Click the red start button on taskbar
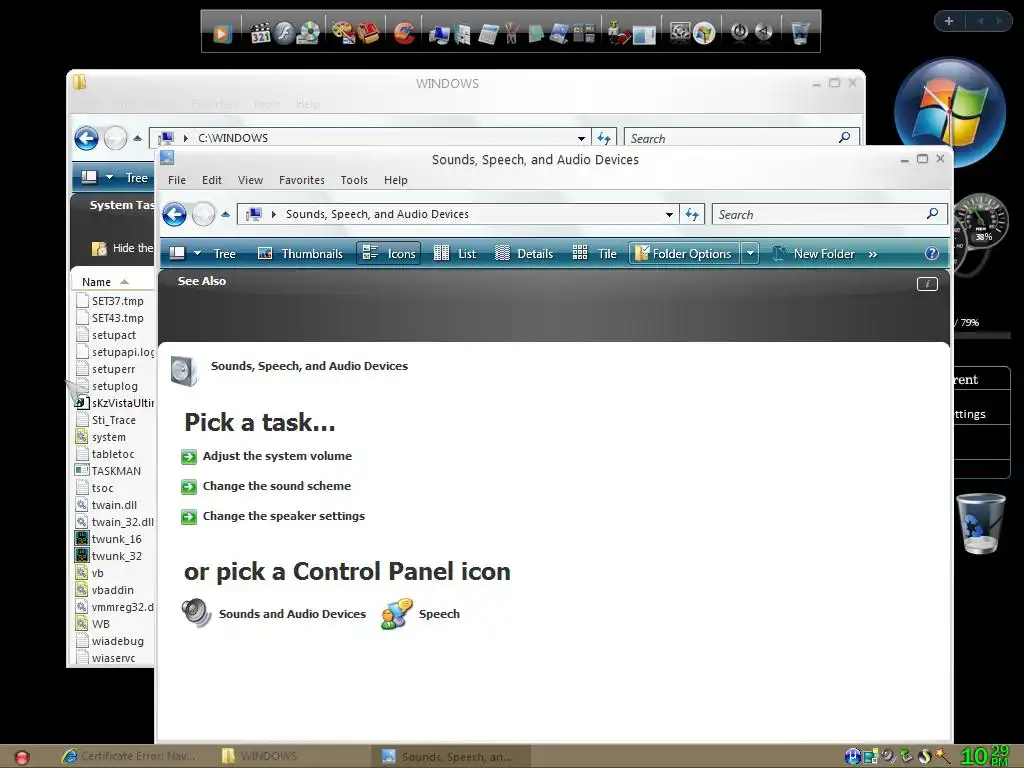The height and width of the screenshot is (768, 1024). (x=22, y=757)
